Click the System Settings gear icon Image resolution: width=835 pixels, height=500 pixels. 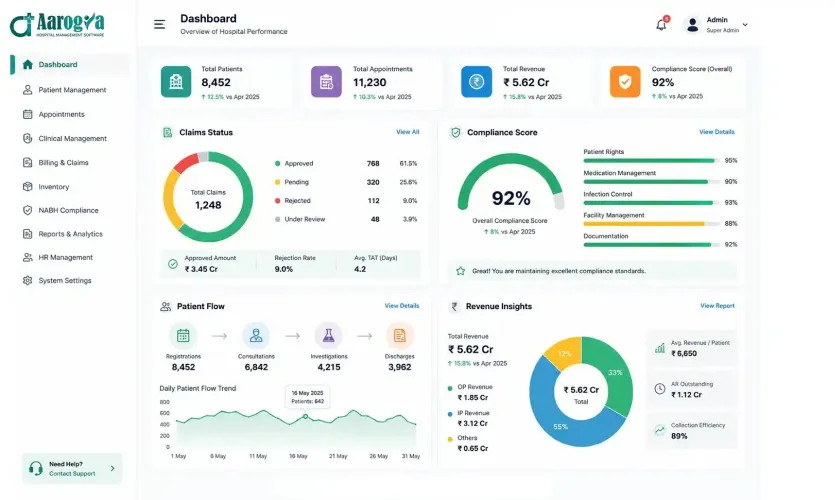[28, 281]
